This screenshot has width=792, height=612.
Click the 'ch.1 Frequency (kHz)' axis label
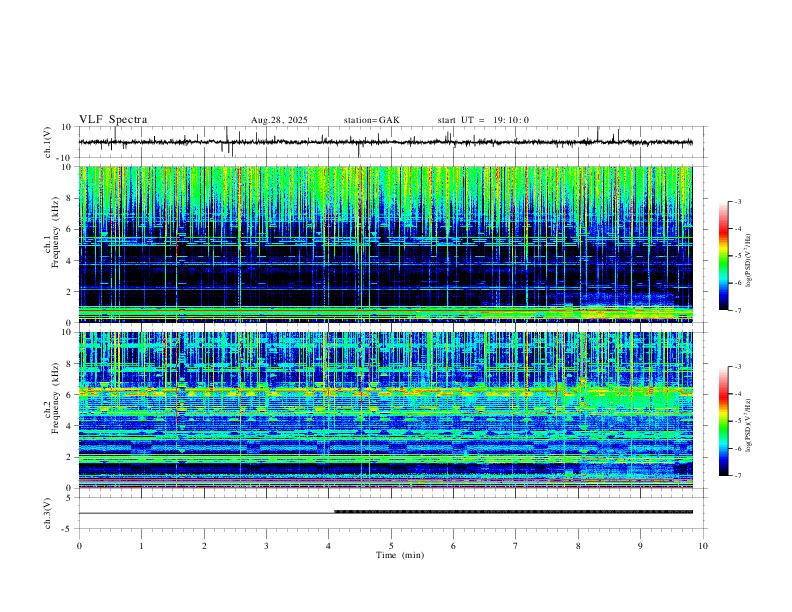(52, 232)
